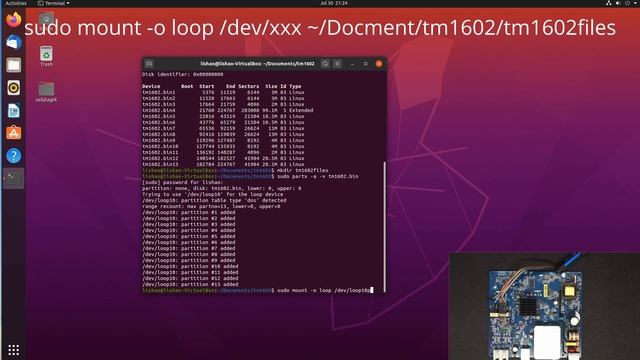Maximize the terminal window
Image resolution: width=640 pixels, height=360 pixels.
(365, 64)
